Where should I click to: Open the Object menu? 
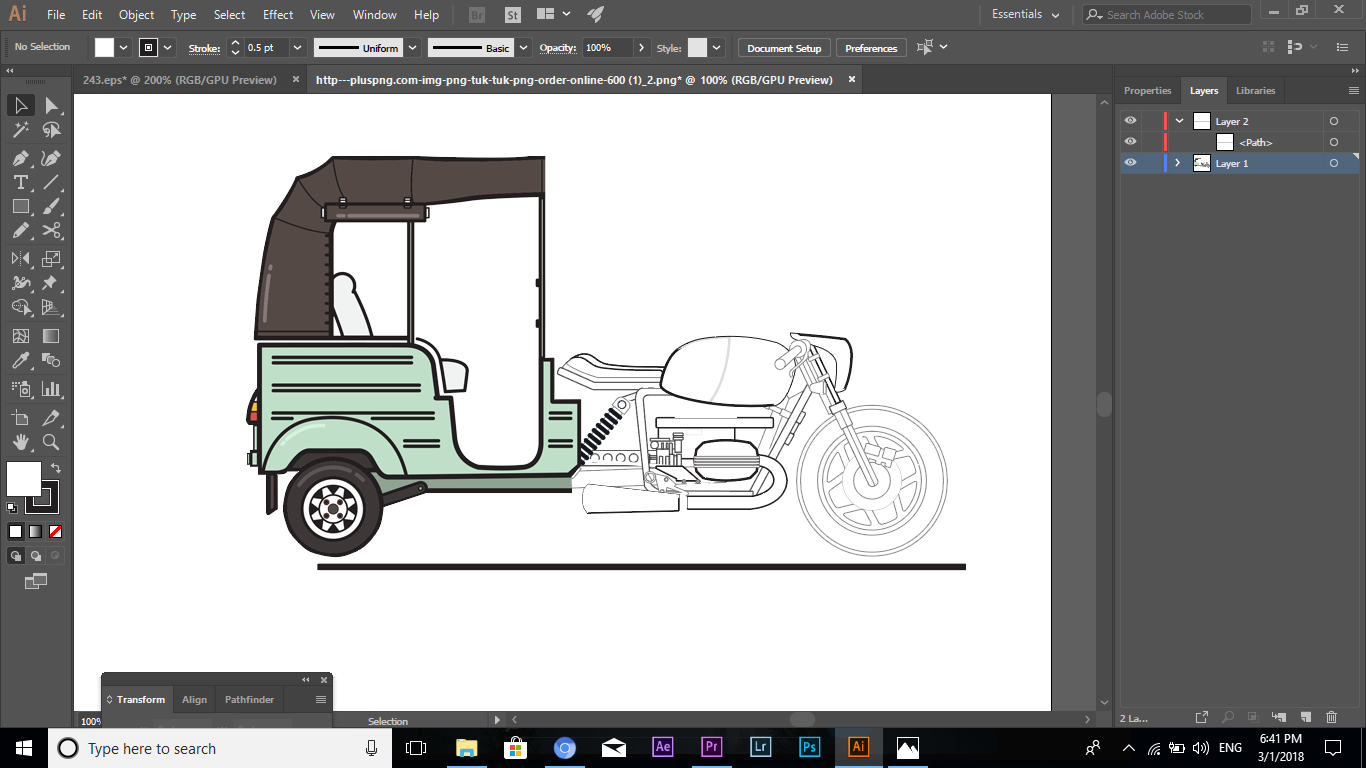coord(136,14)
